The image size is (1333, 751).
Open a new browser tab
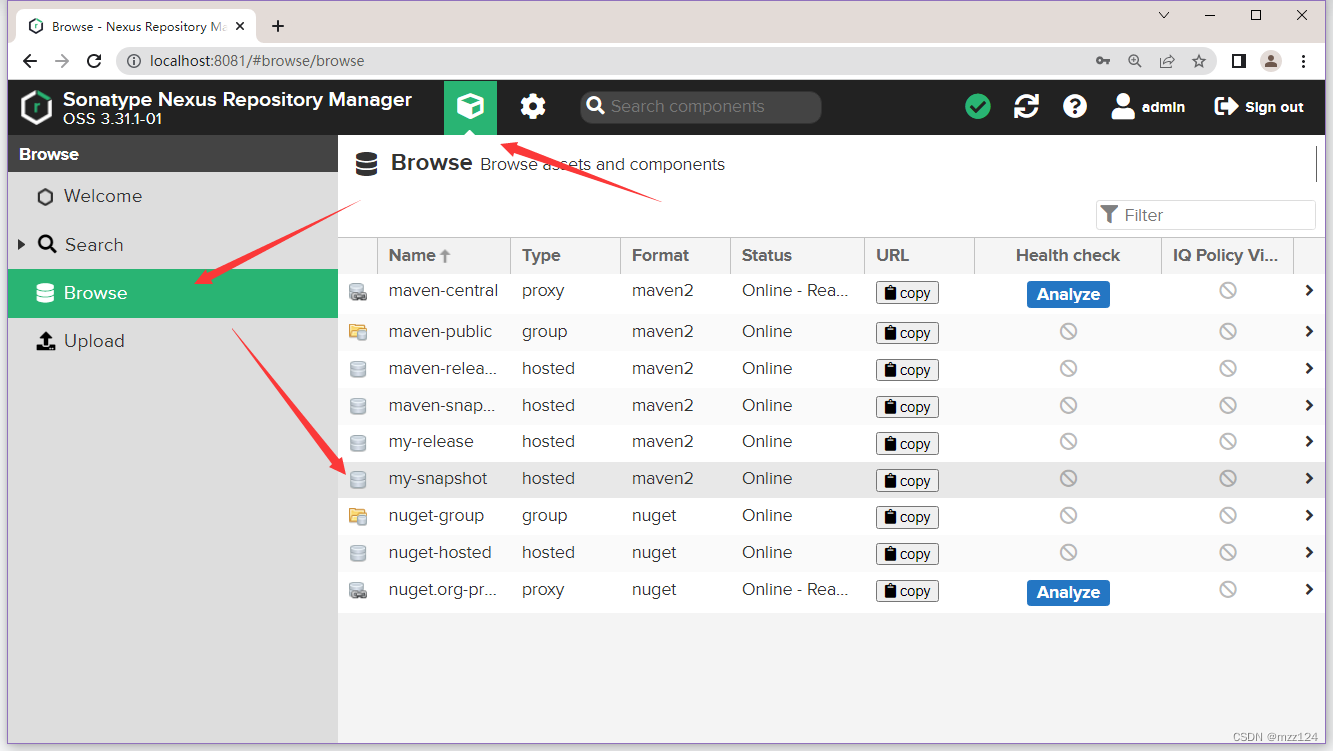pos(278,26)
